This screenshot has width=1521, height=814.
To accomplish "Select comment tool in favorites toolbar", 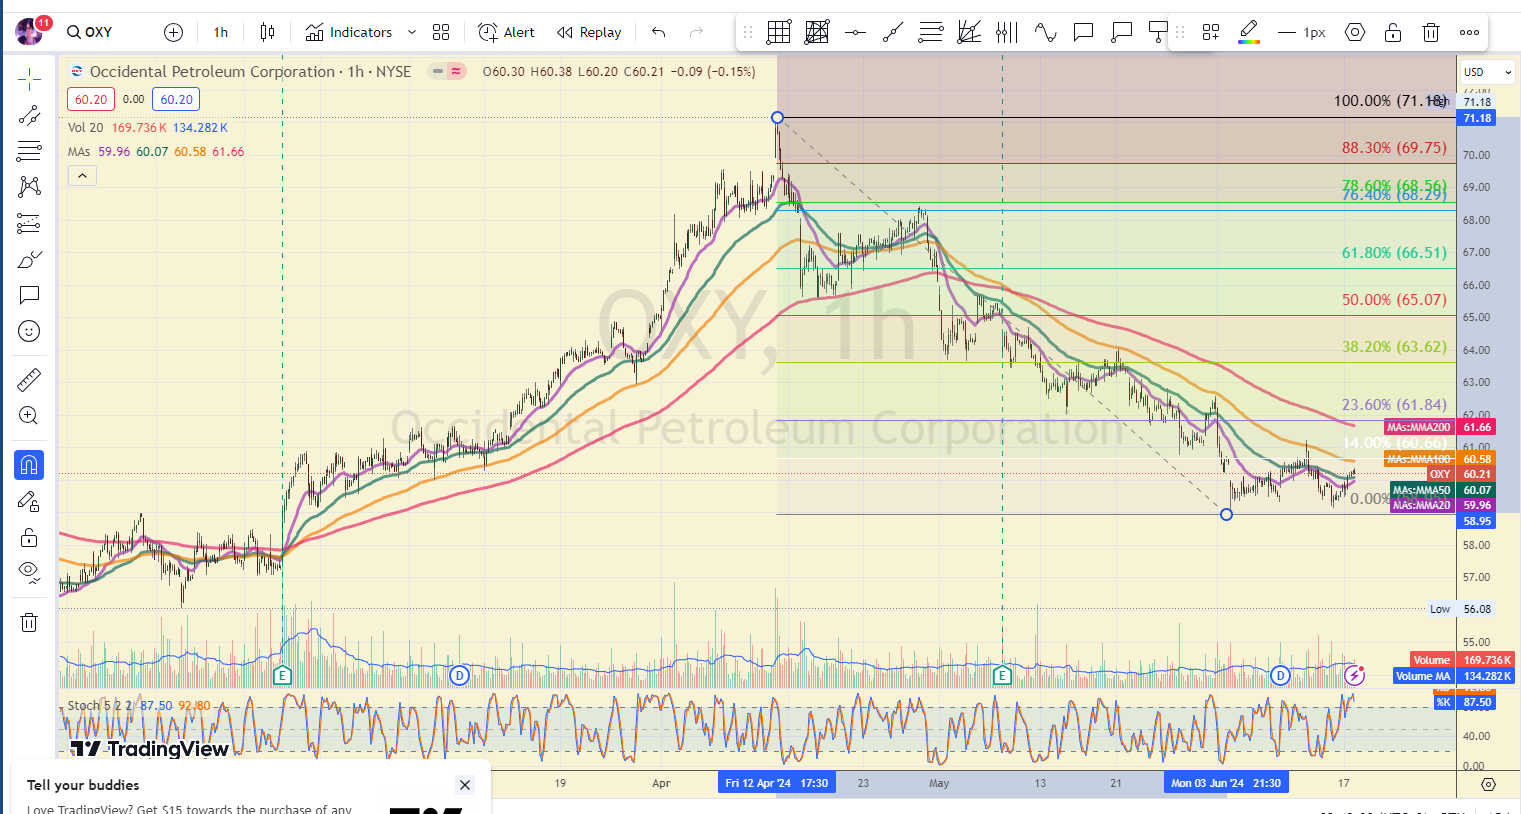I will tap(1083, 32).
